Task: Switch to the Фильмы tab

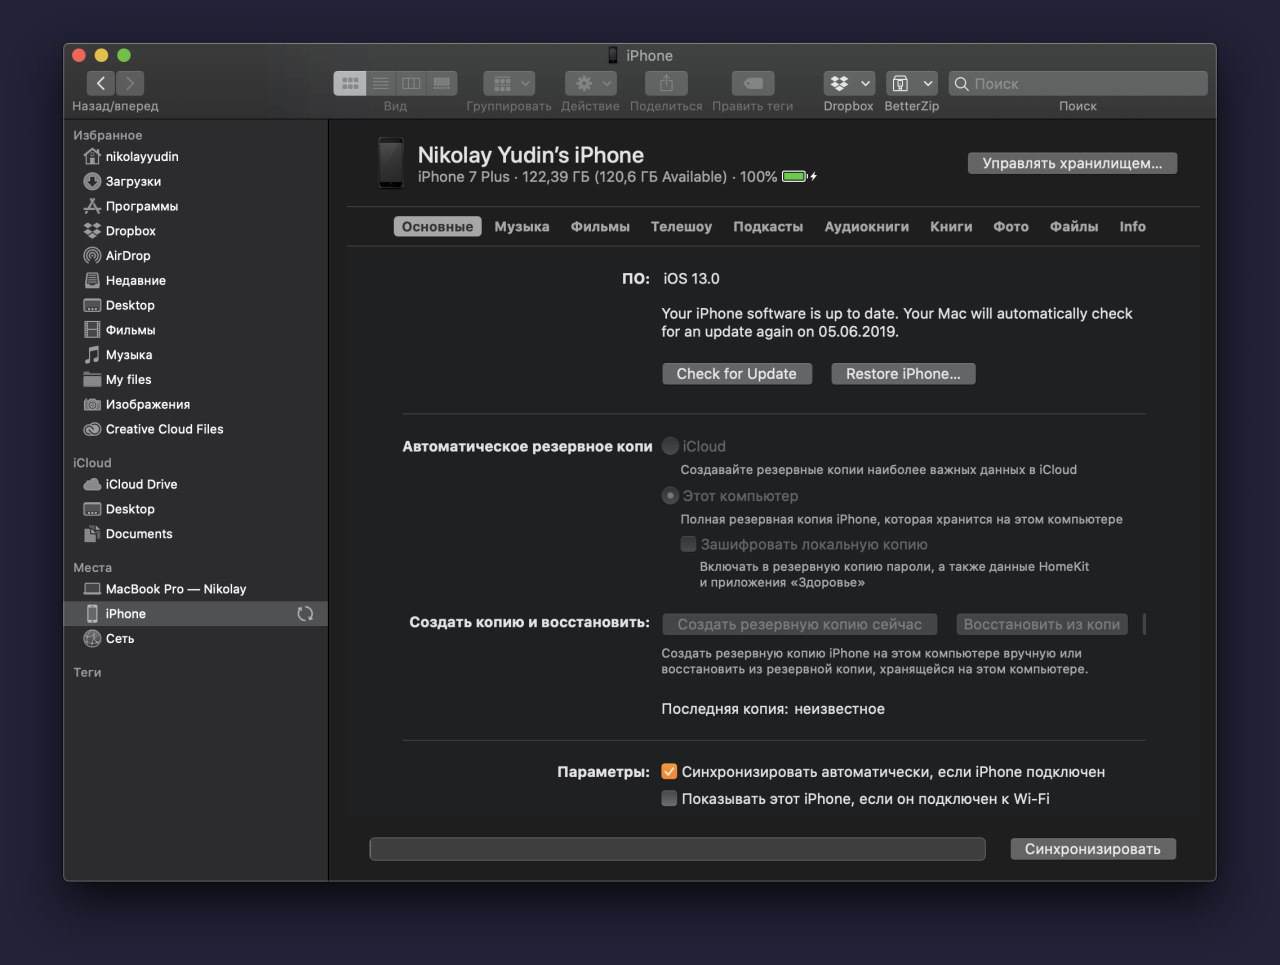Action: pos(600,227)
